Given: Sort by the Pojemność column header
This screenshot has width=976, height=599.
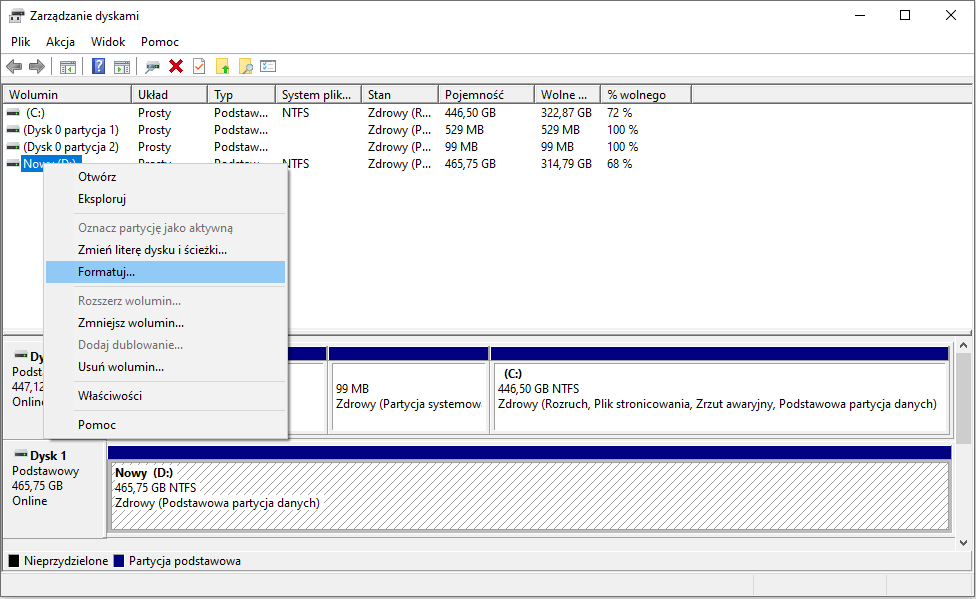Looking at the screenshot, I should pyautogui.click(x=474, y=95).
